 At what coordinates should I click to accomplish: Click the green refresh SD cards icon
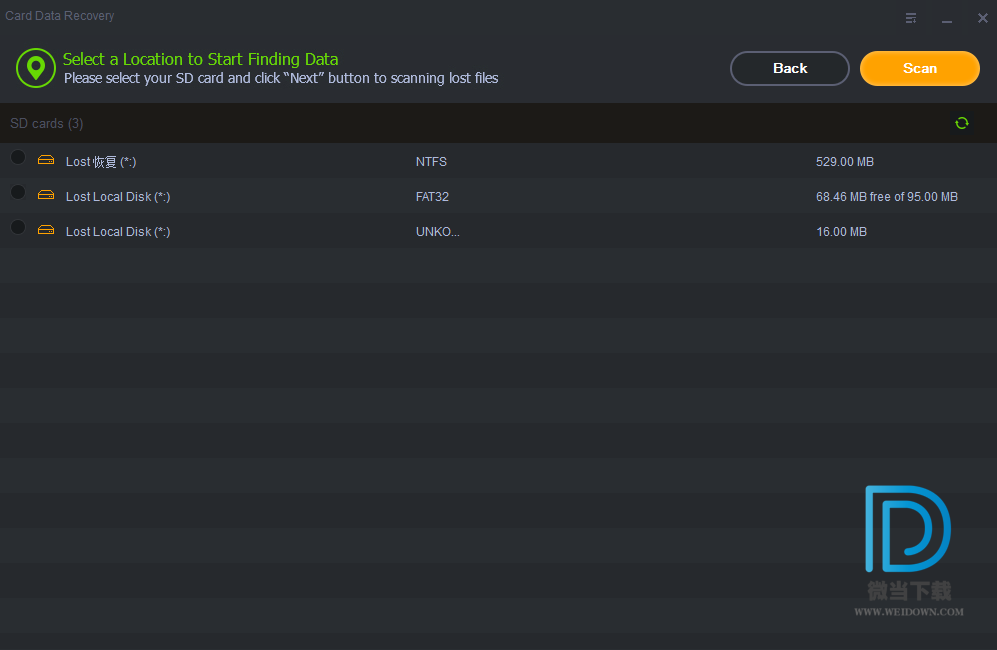962,123
